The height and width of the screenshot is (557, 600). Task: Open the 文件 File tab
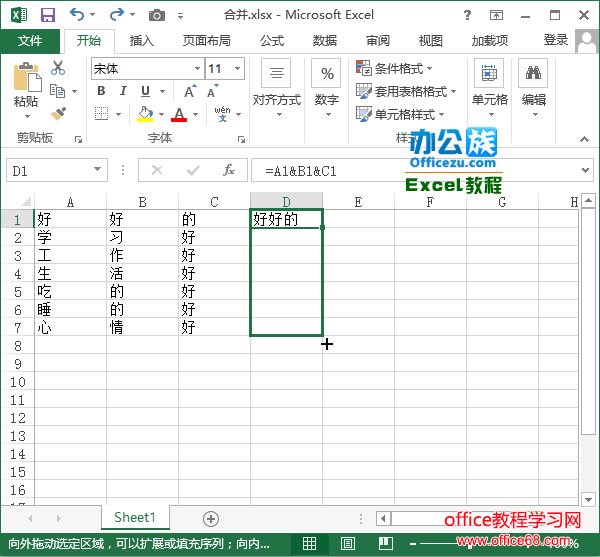coord(30,41)
